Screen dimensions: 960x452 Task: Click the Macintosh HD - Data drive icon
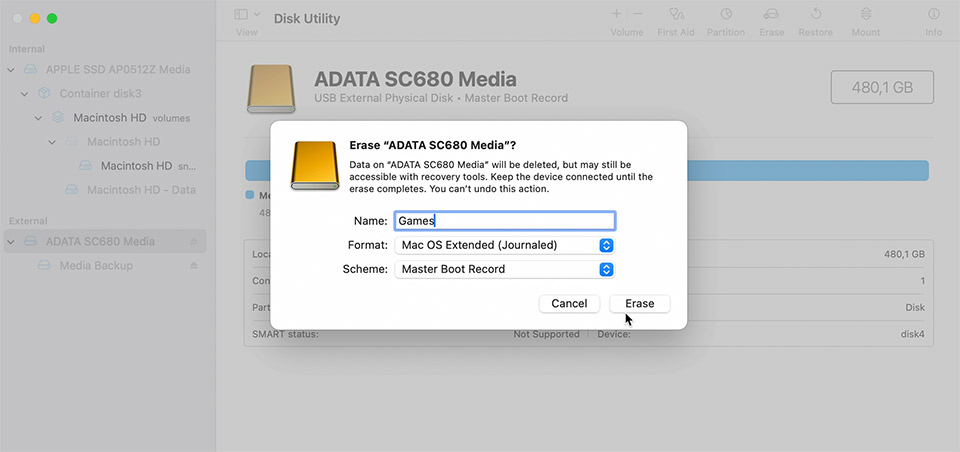pos(72,190)
